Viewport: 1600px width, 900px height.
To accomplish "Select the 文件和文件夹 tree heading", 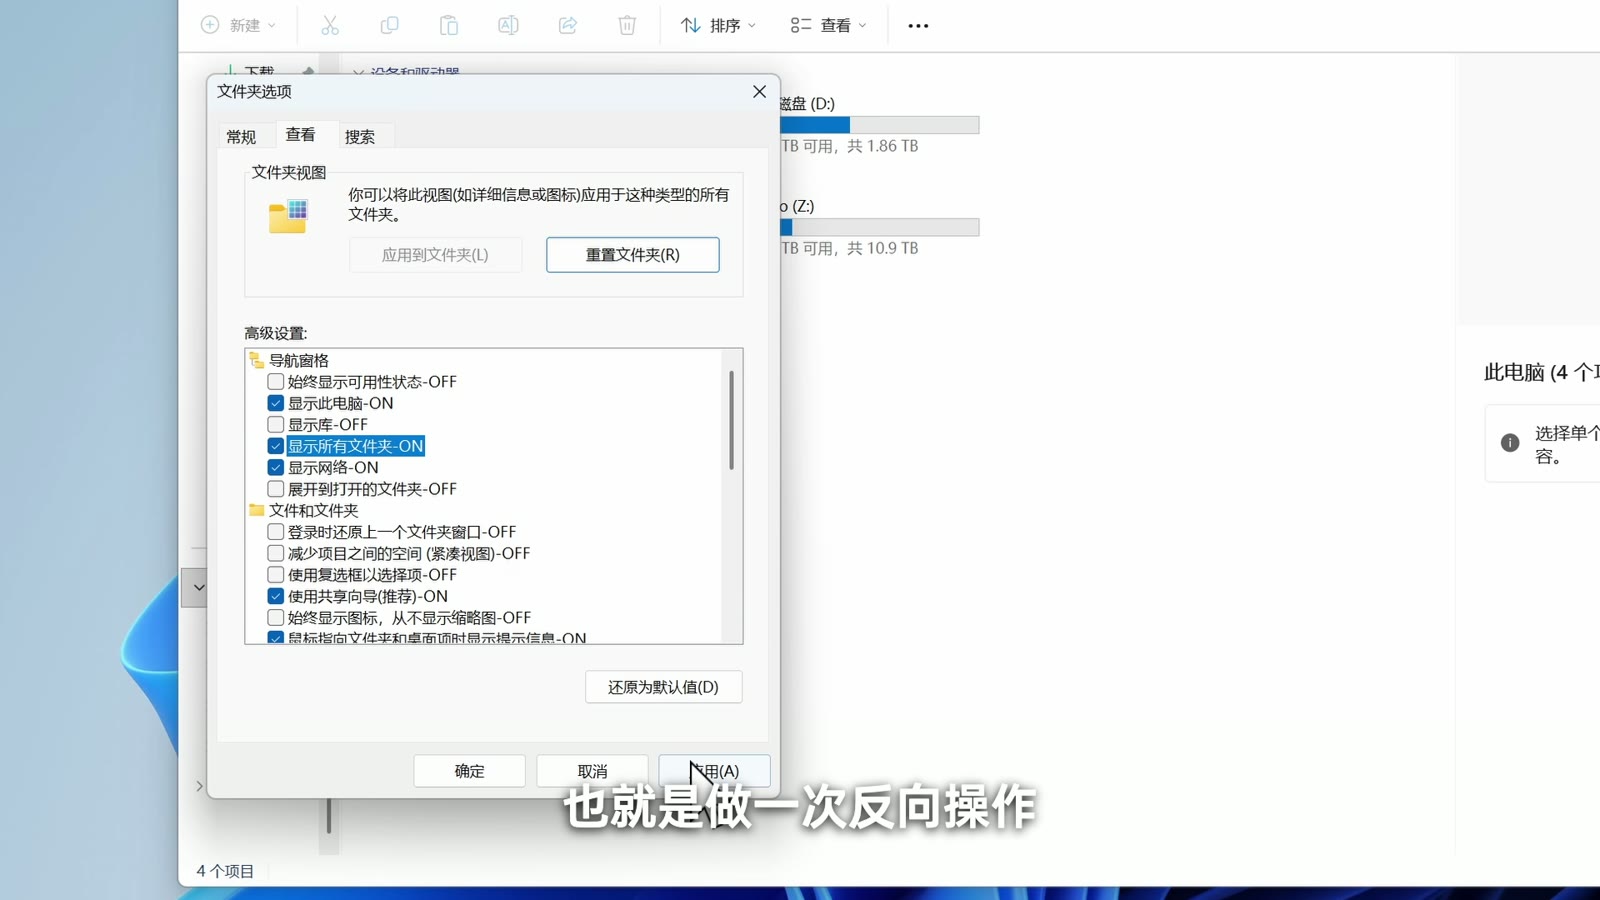I will point(313,510).
